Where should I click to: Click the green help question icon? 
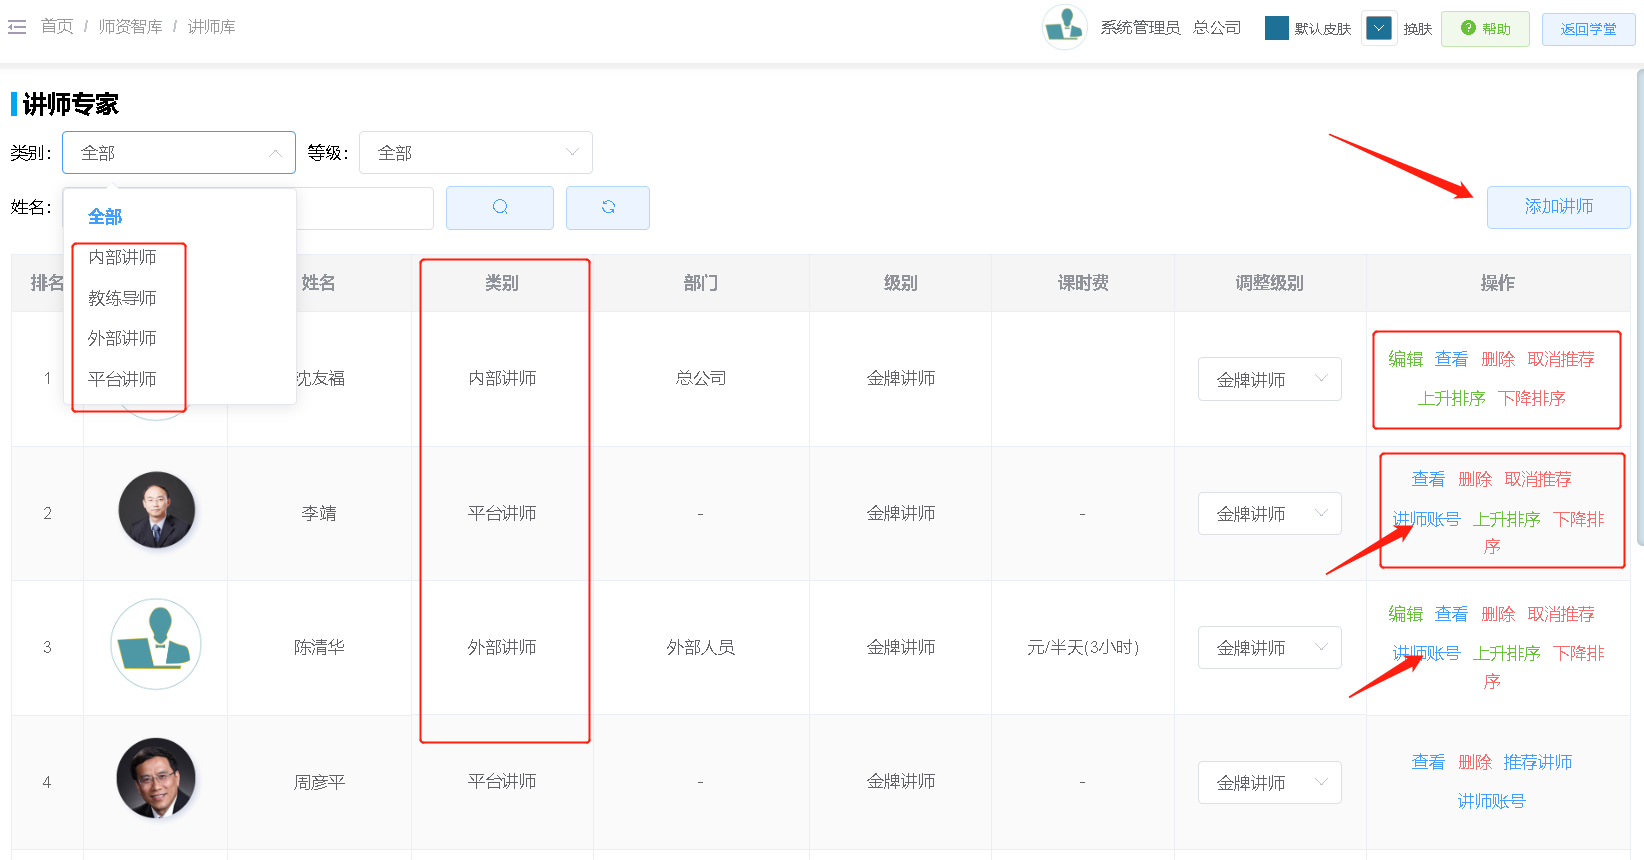pos(1468,28)
